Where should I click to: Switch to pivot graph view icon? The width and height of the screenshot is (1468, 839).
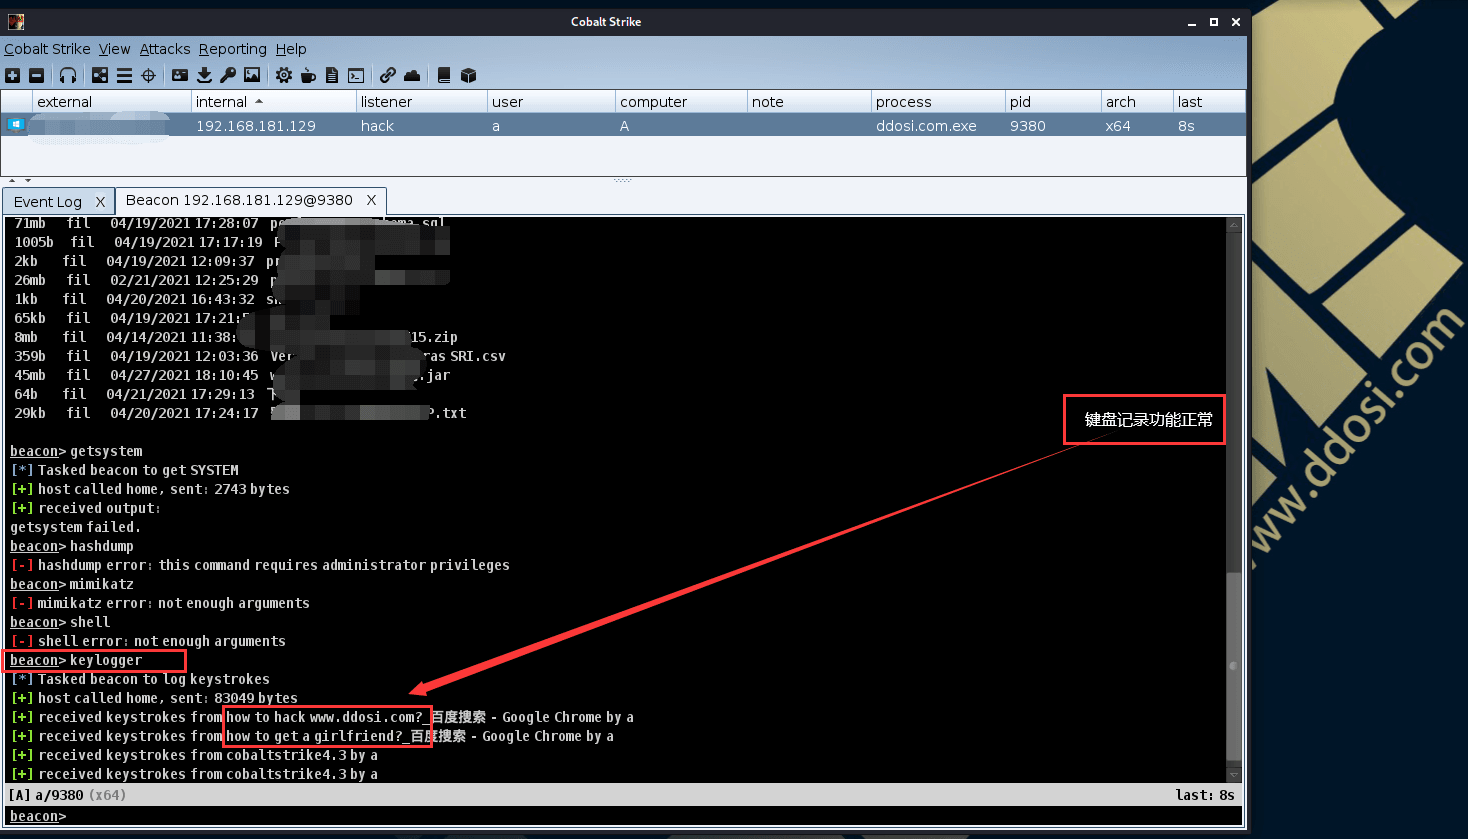click(x=100, y=75)
